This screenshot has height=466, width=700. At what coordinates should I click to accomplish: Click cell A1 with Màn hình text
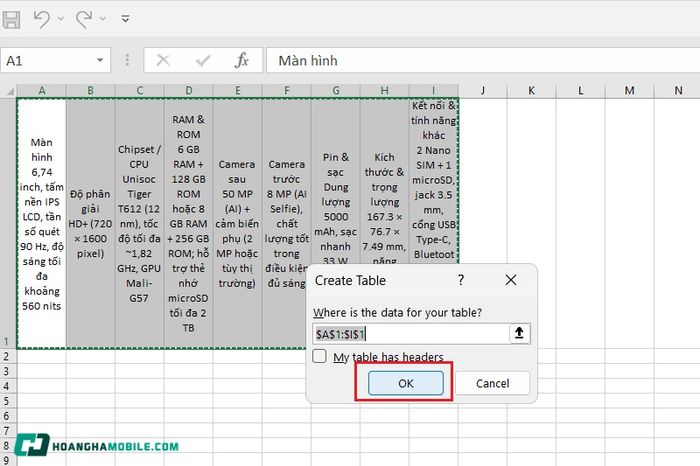click(x=42, y=223)
